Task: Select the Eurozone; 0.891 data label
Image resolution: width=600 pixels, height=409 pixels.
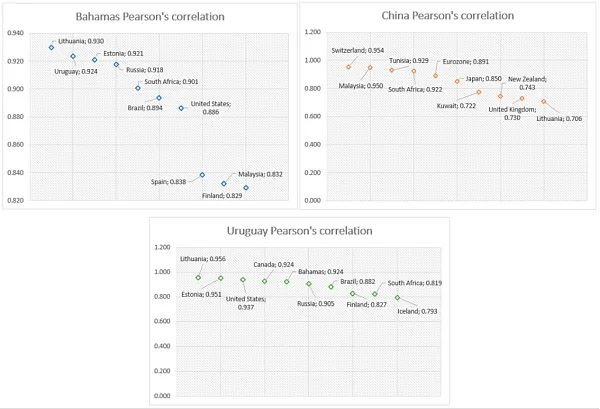Action: coord(466,62)
